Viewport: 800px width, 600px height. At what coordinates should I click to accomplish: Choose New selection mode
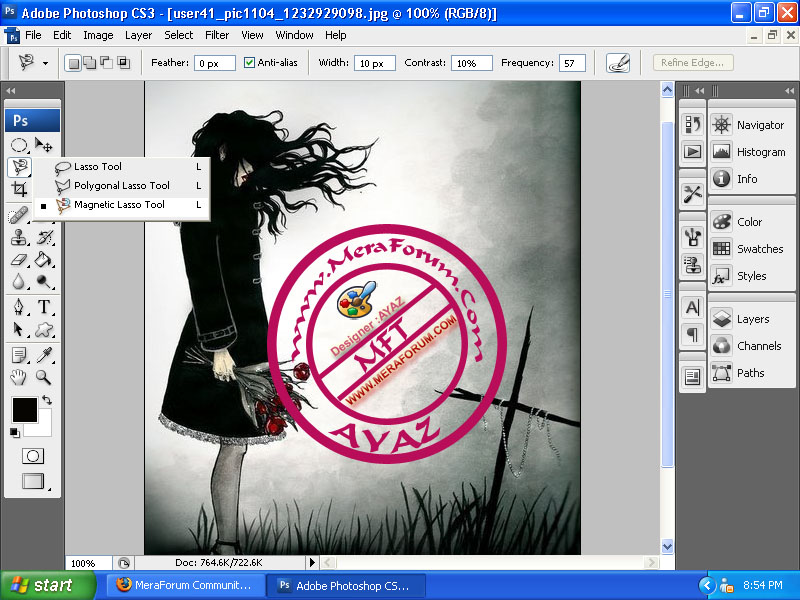click(73, 63)
